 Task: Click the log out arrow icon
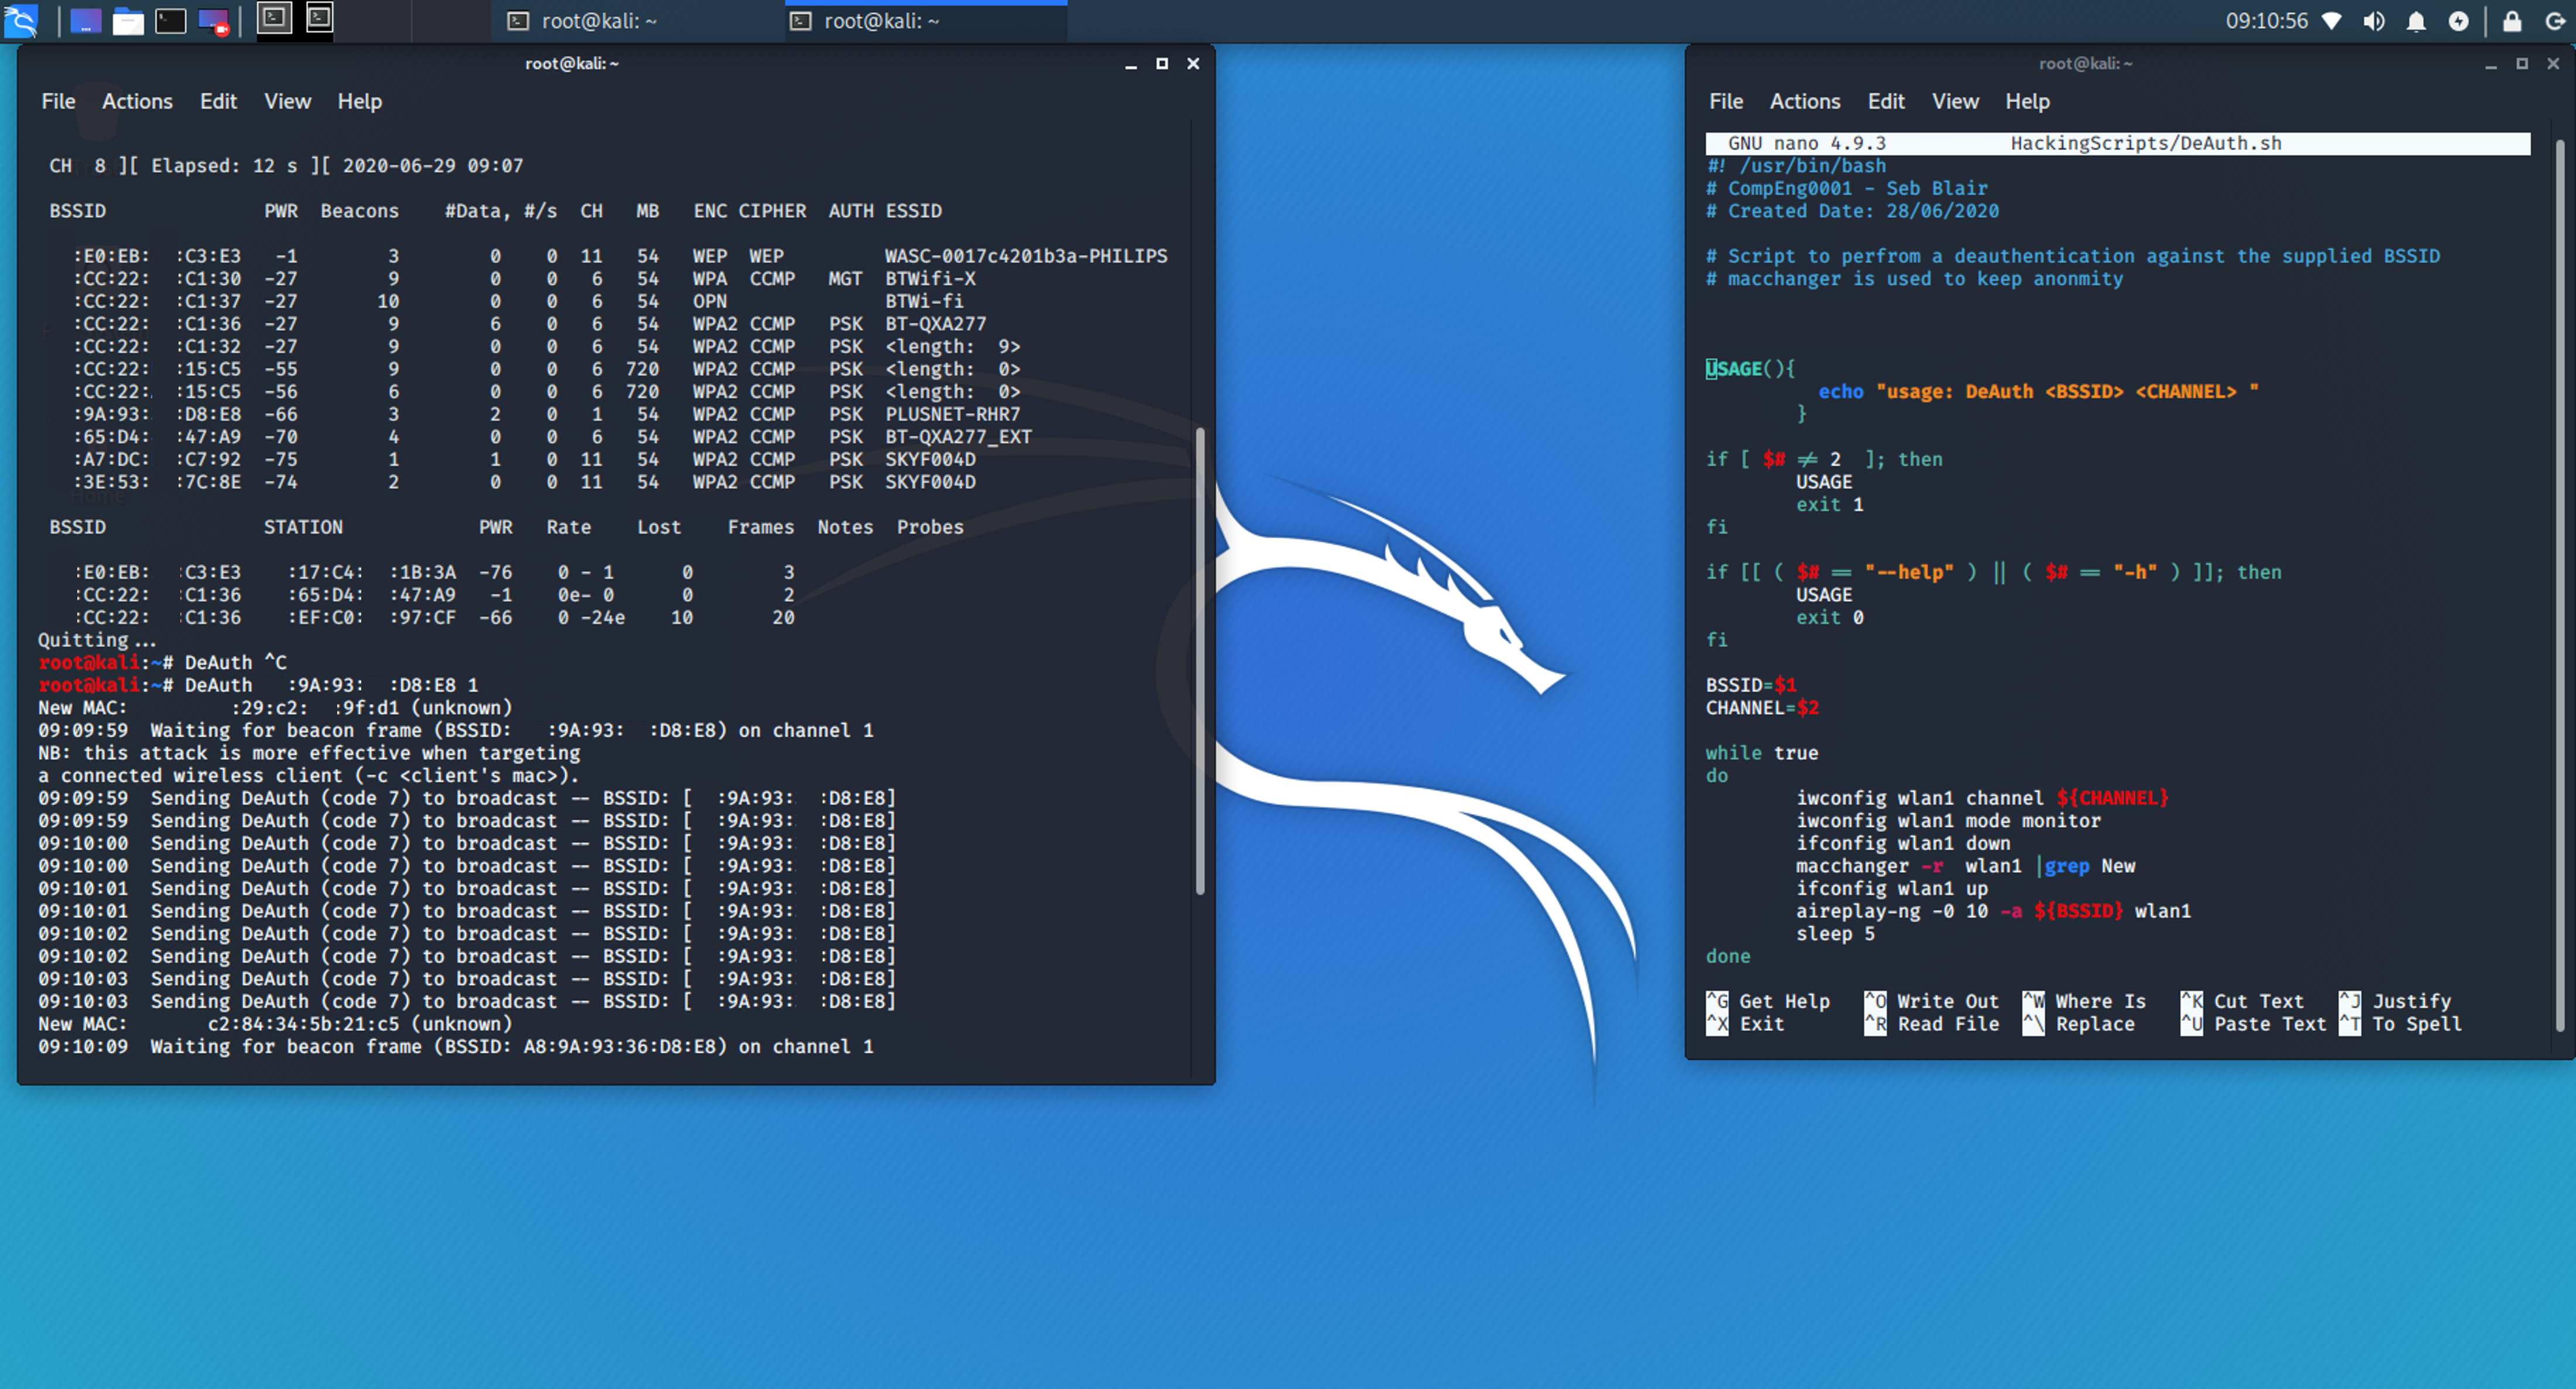point(2555,21)
